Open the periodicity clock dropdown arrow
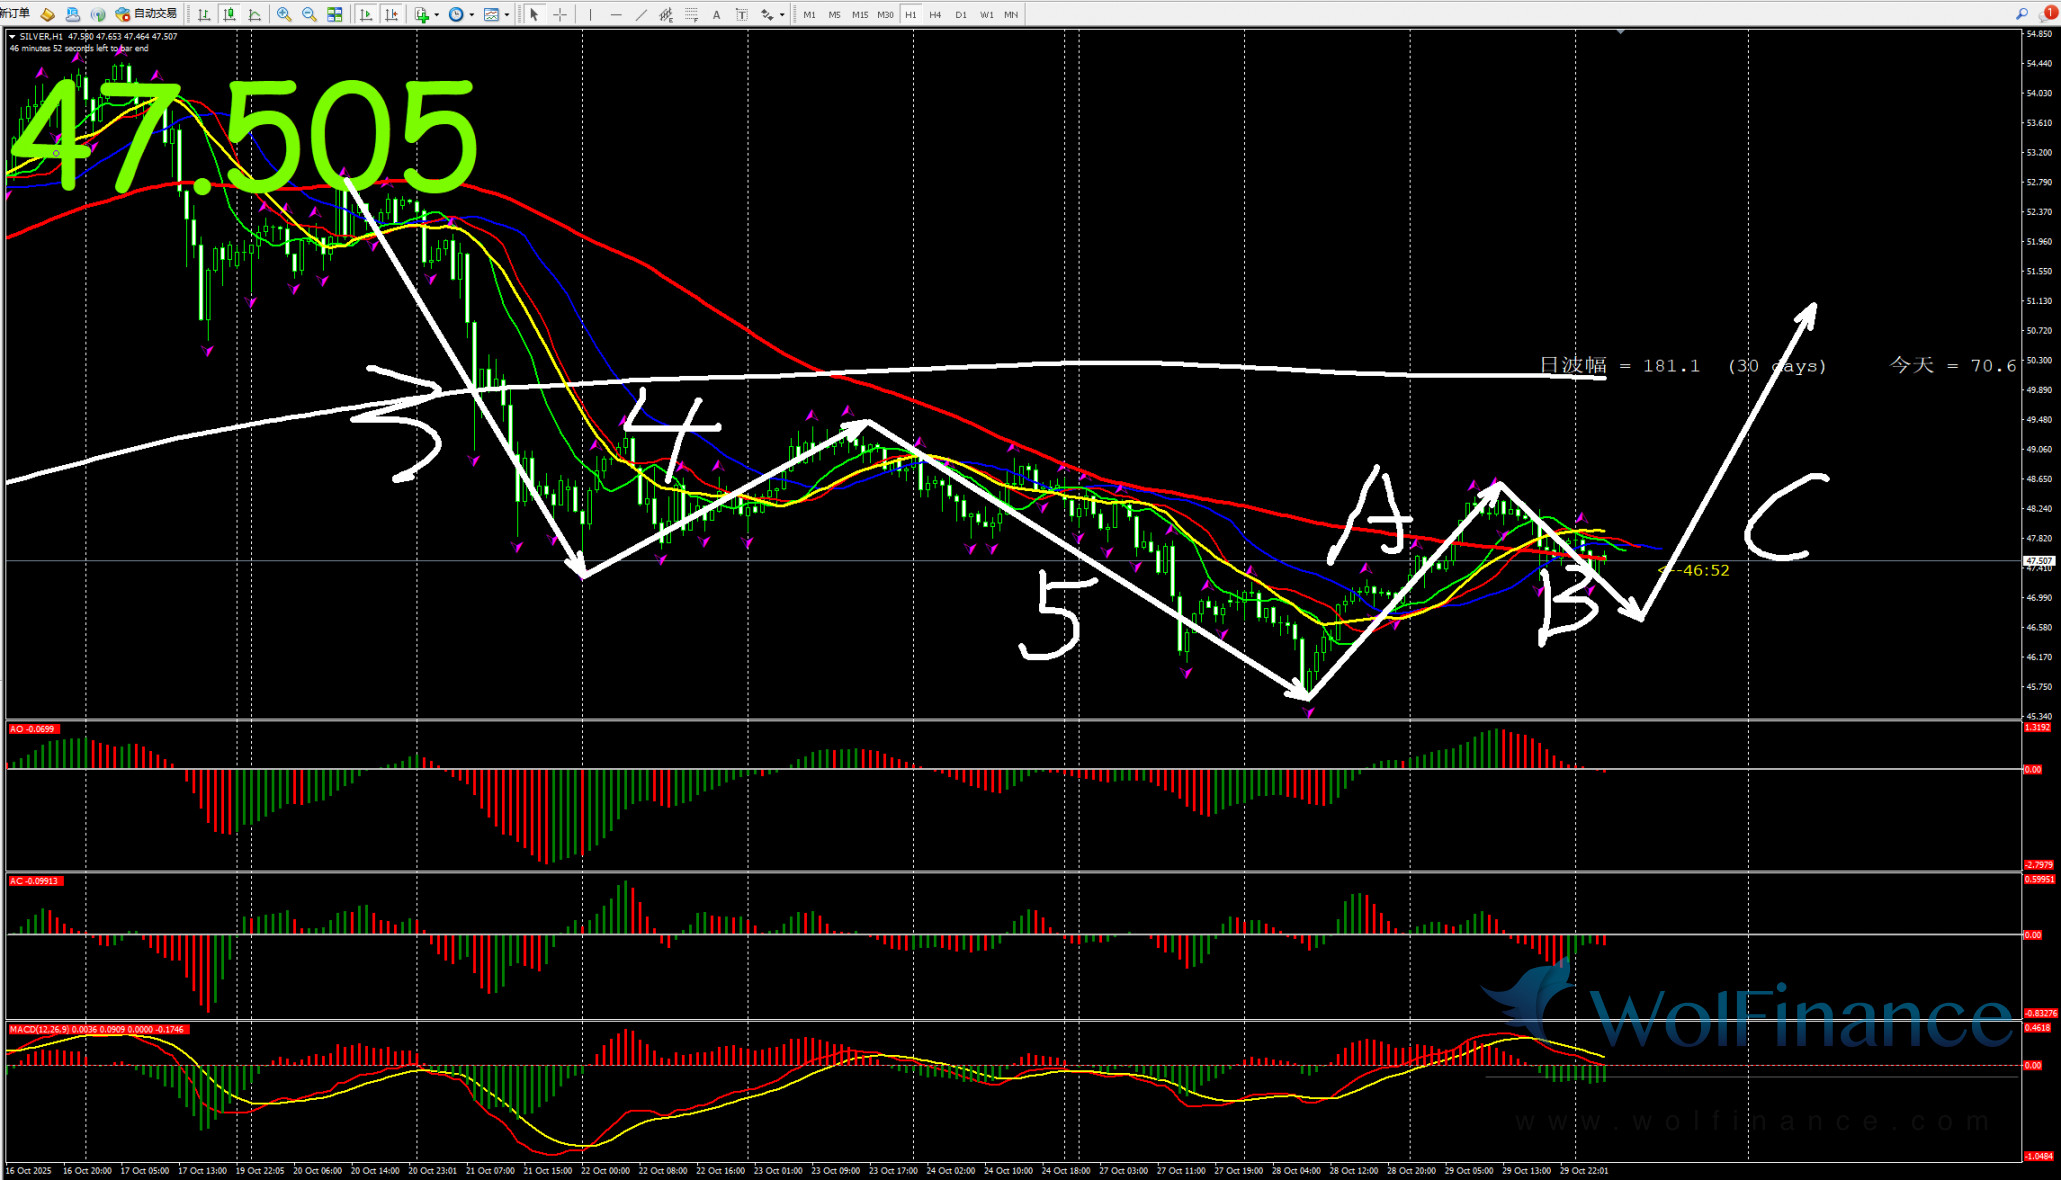The width and height of the screenshot is (2061, 1180). [x=472, y=14]
